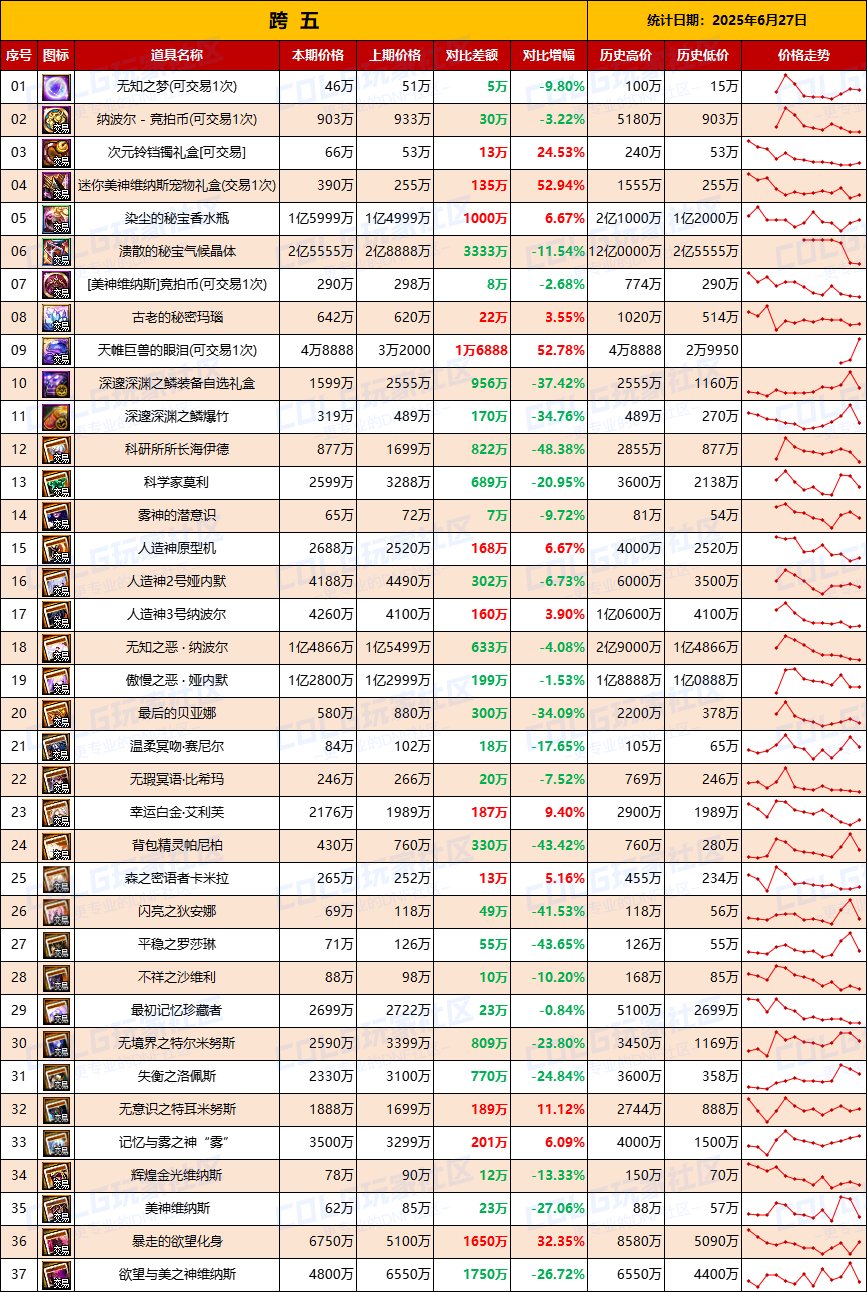The height and width of the screenshot is (1292, 867).
Task: Select the 6750万 current price
Action: pos(332,1242)
